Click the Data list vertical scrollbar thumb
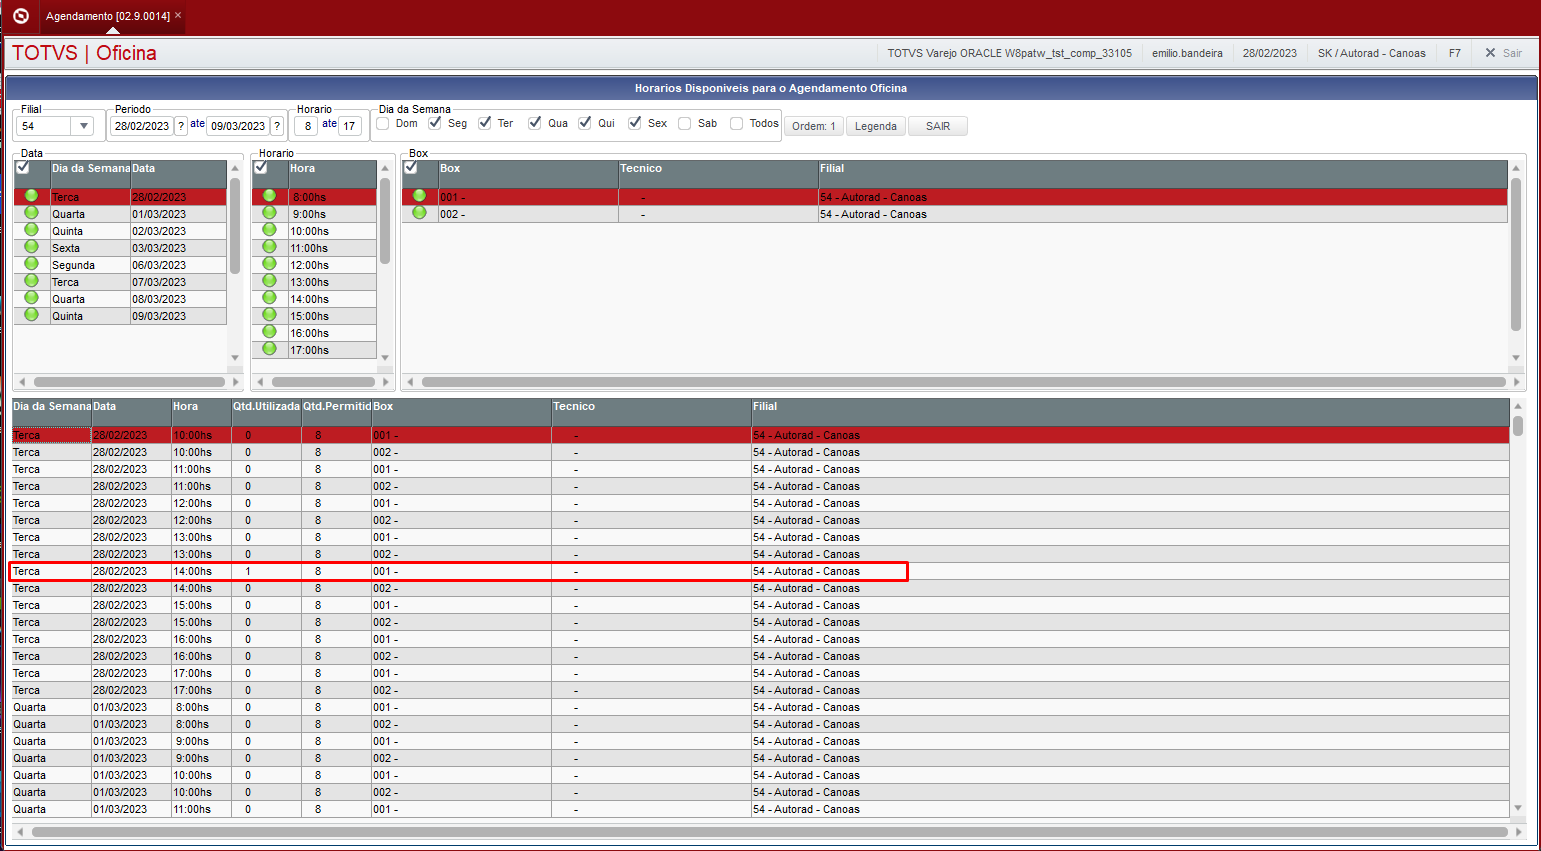 (x=235, y=226)
